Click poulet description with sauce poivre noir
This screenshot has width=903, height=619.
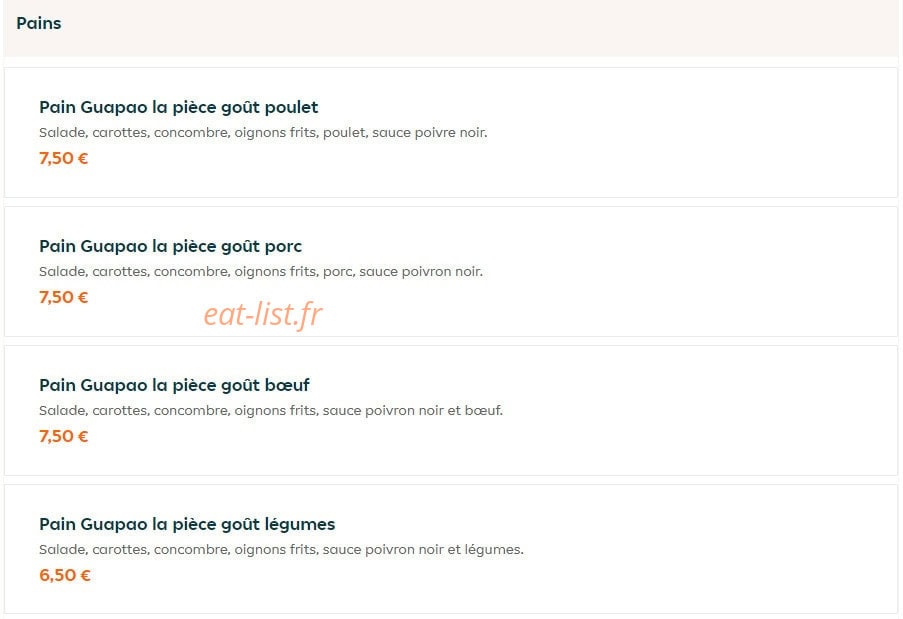263,133
